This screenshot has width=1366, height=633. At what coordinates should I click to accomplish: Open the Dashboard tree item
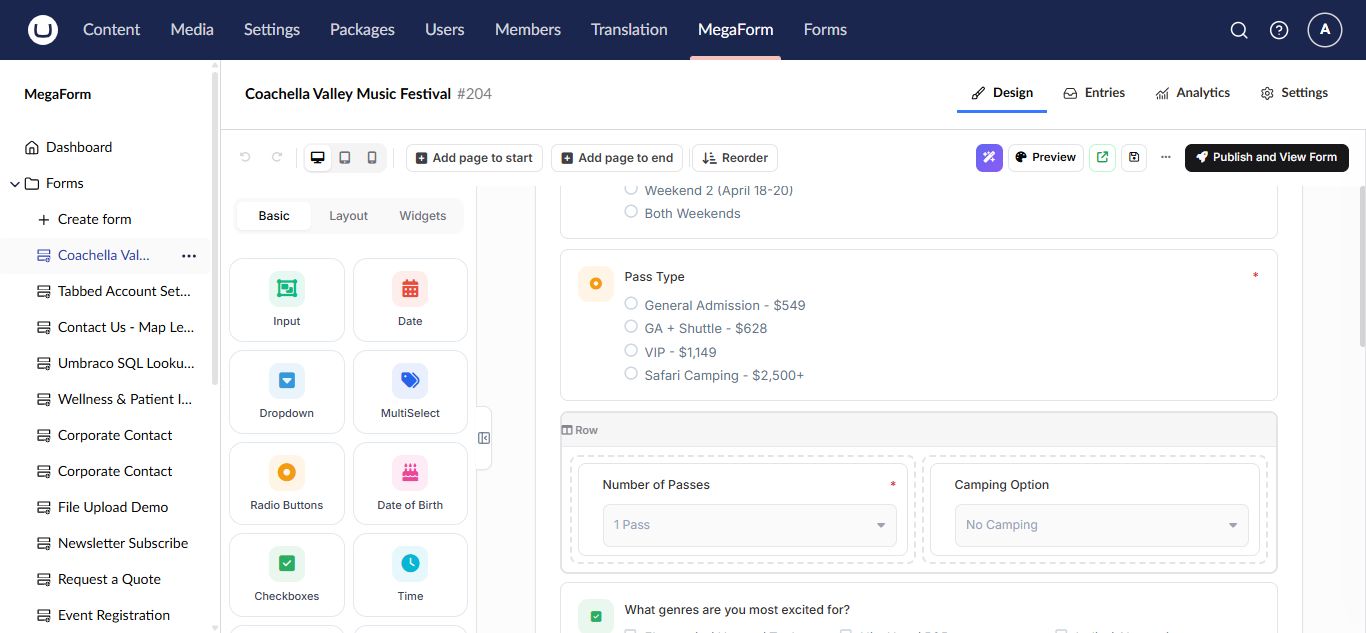coord(79,148)
